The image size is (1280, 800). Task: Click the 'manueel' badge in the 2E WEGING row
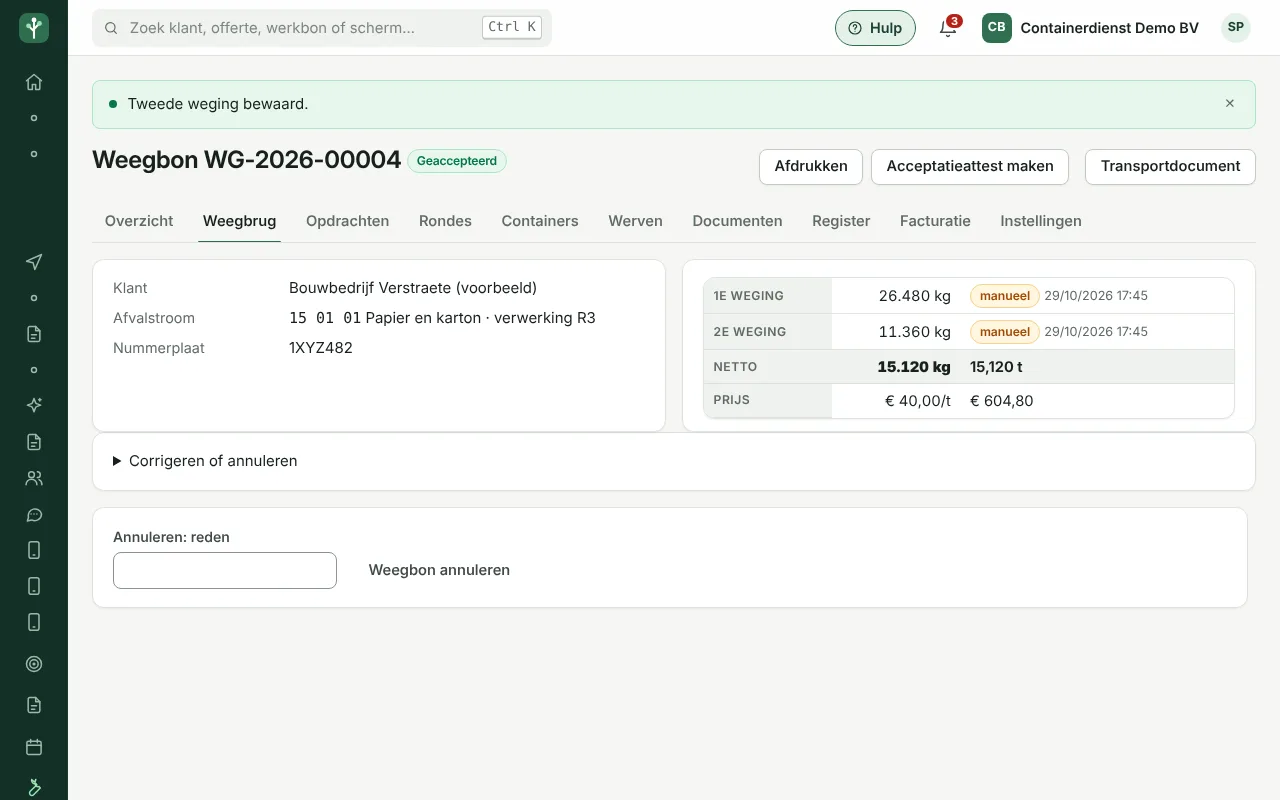click(x=1005, y=332)
